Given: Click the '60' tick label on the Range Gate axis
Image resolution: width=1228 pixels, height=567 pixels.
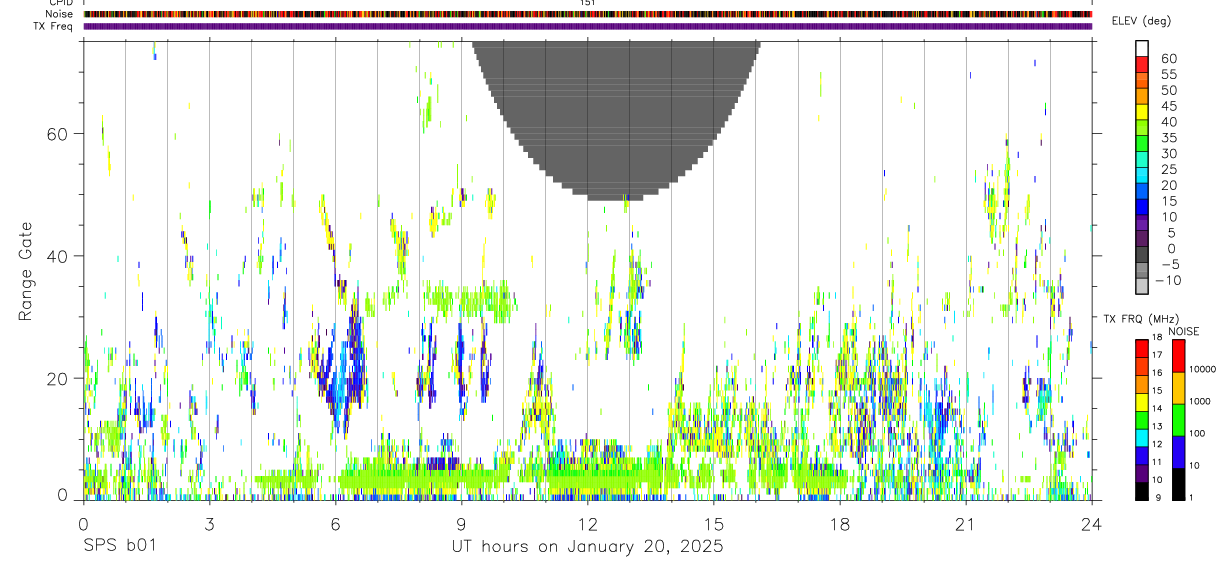Looking at the screenshot, I should click(x=58, y=133).
